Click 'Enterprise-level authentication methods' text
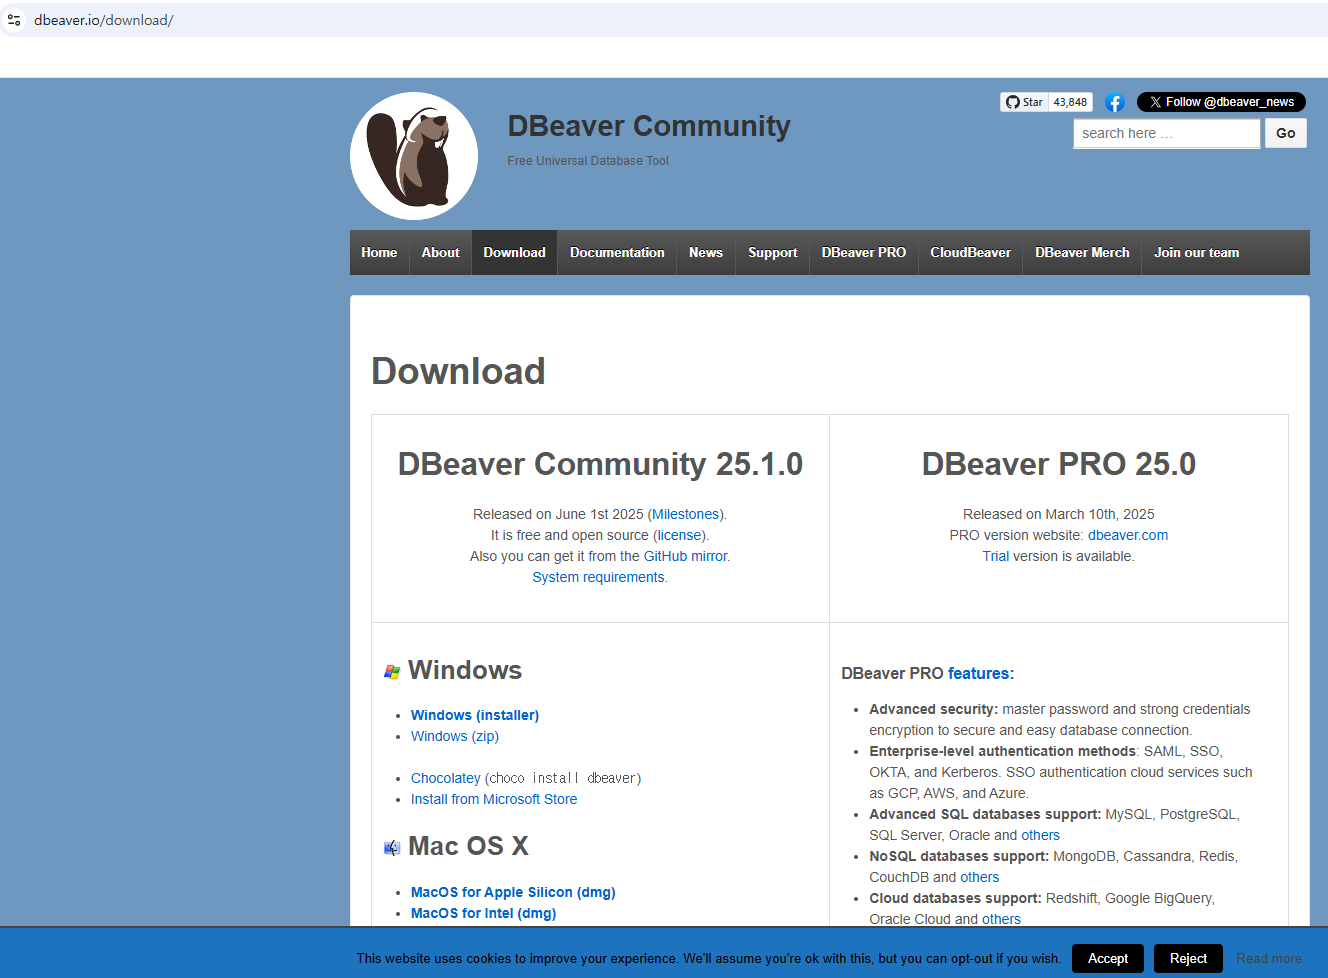The image size is (1328, 978). (x=1003, y=751)
